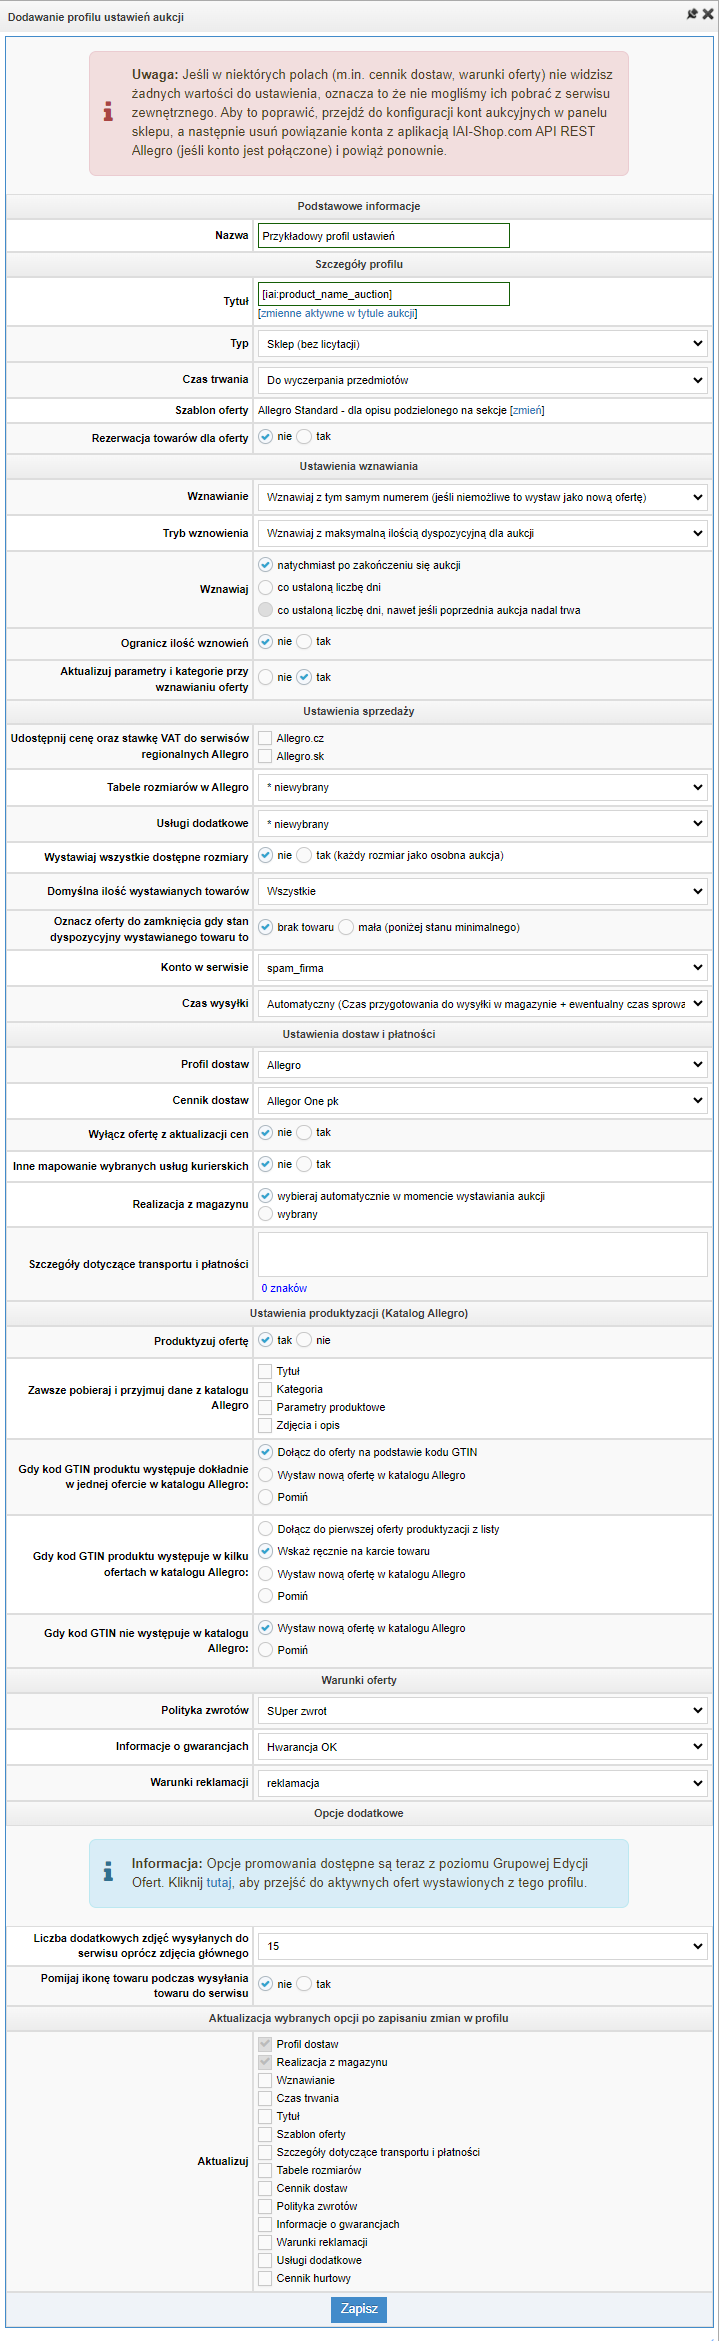Image resolution: width=719 pixels, height=2341 pixels.
Task: Select 'tak' for Rezerwacja towarów dla oferty
Action: click(304, 437)
